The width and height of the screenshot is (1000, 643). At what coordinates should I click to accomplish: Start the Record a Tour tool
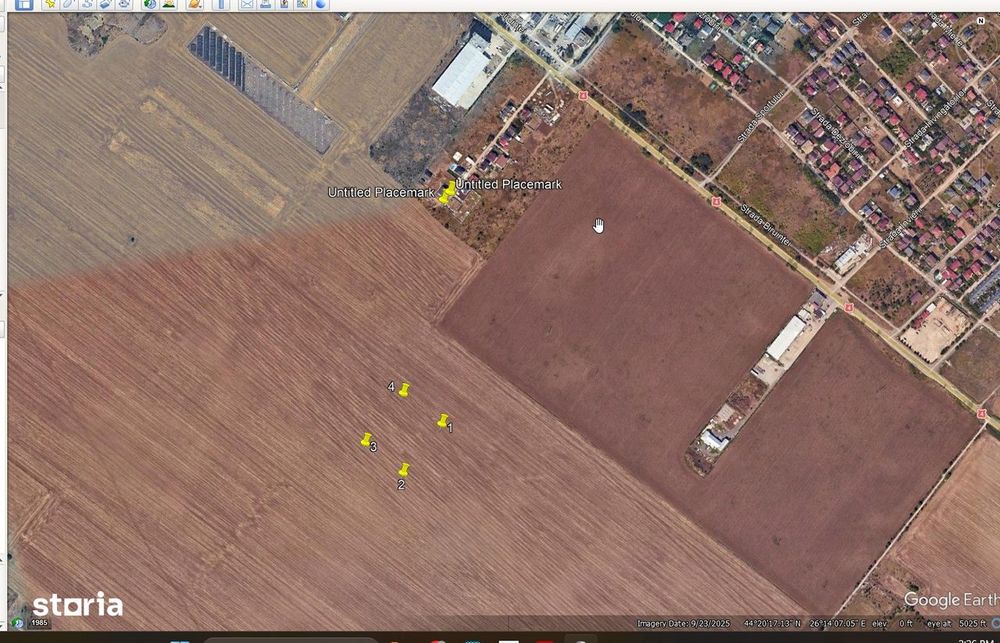coord(124,4)
